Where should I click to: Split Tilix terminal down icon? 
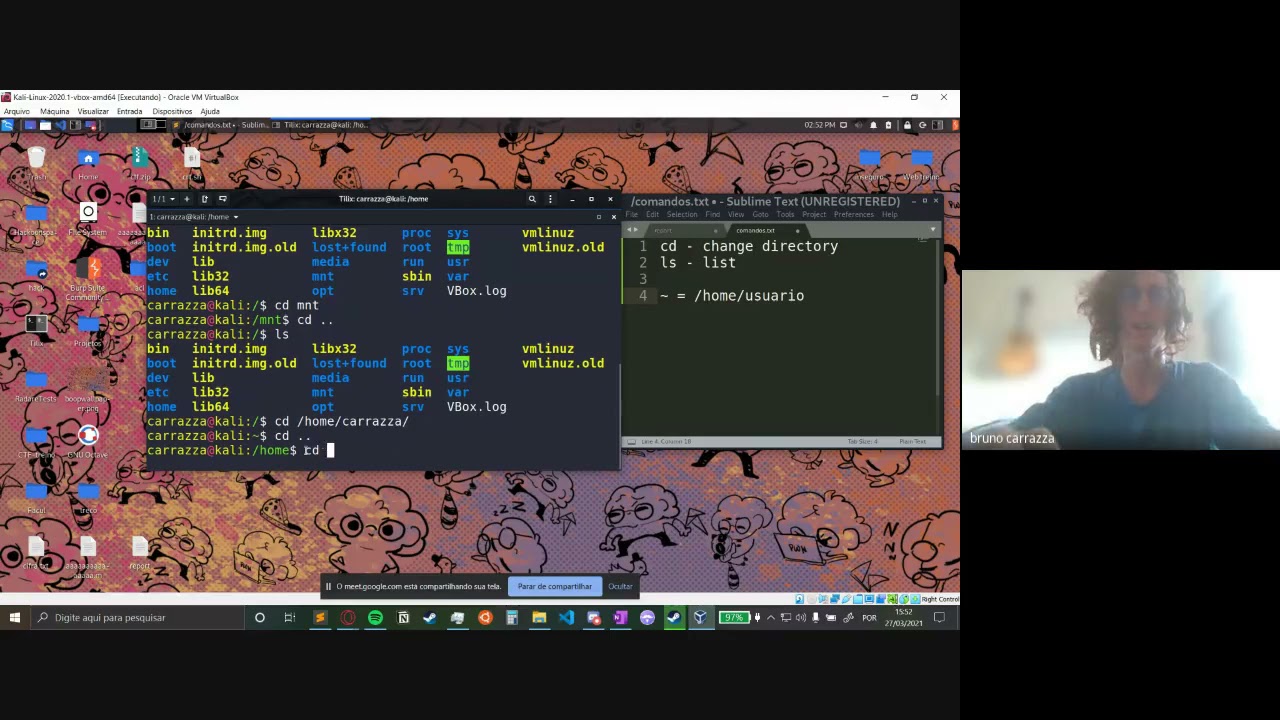coord(222,199)
